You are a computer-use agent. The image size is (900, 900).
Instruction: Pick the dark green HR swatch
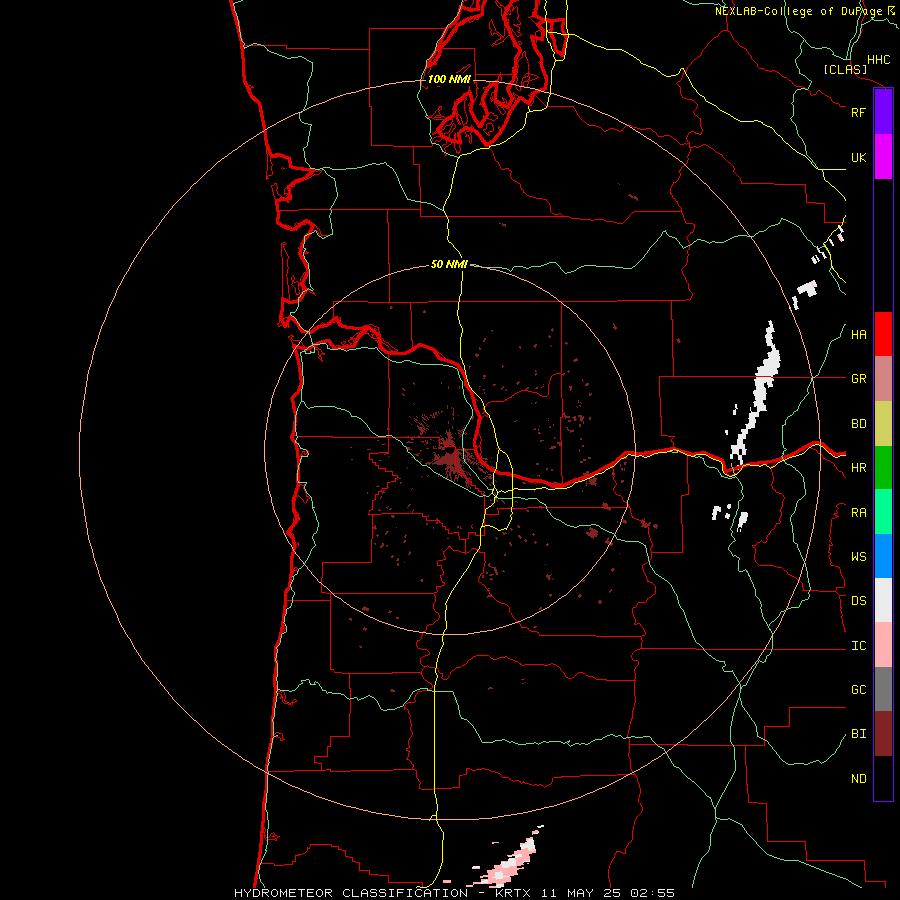point(883,468)
